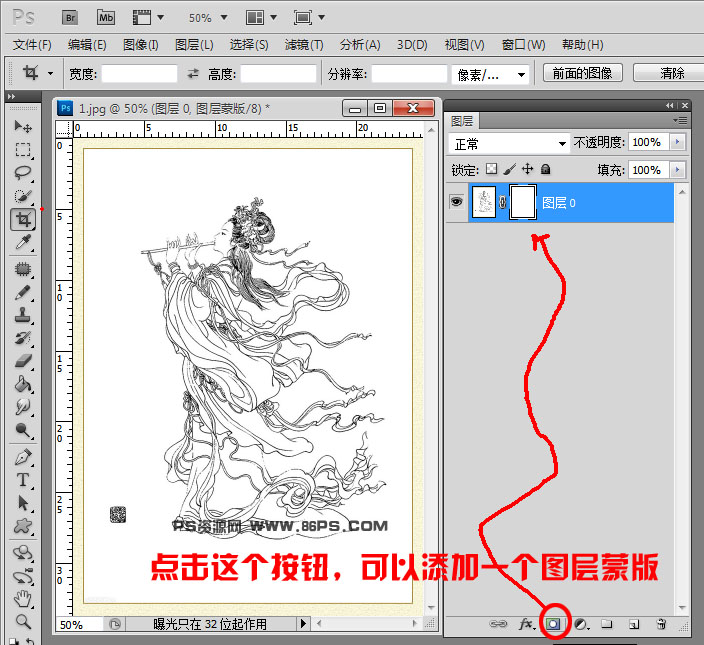
Task: Open the 文件(F) menu
Action: coord(32,45)
